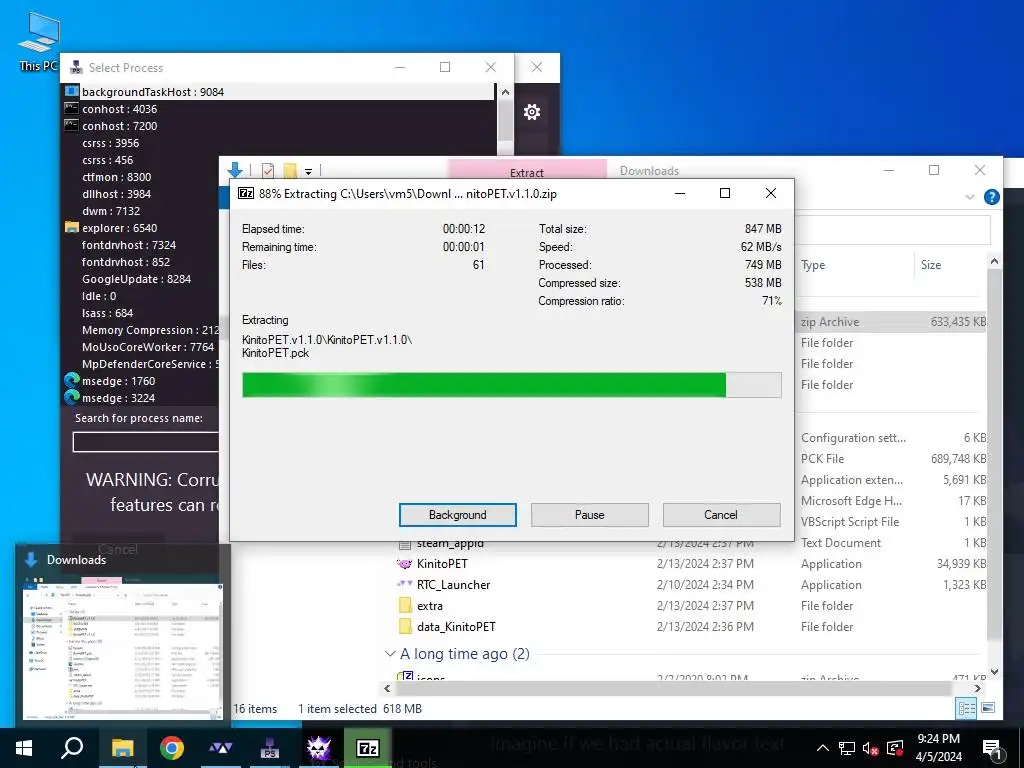Click the muted volume tray icon
The width and height of the screenshot is (1024, 768).
[x=871, y=748]
